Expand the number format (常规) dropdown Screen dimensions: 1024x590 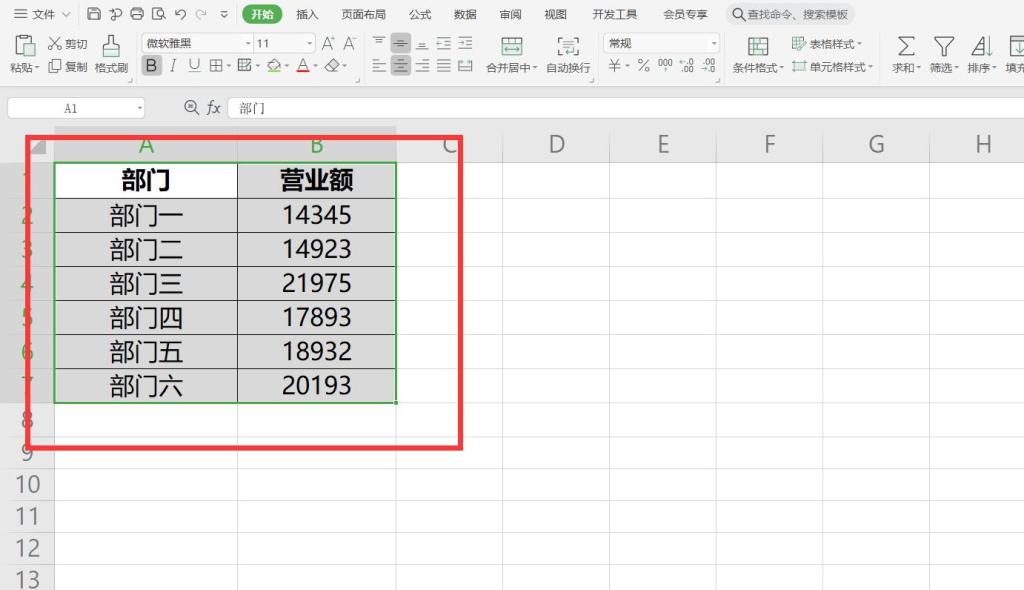pyautogui.click(x=715, y=42)
